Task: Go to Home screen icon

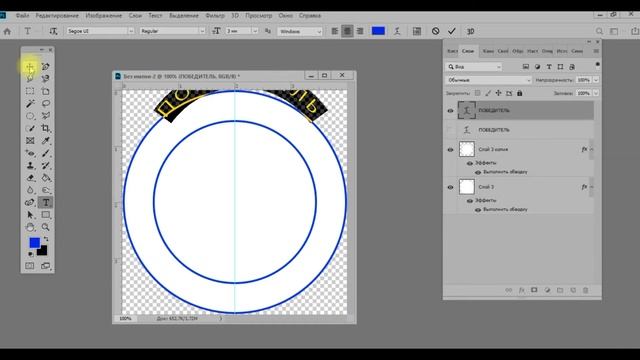Action: point(7,31)
